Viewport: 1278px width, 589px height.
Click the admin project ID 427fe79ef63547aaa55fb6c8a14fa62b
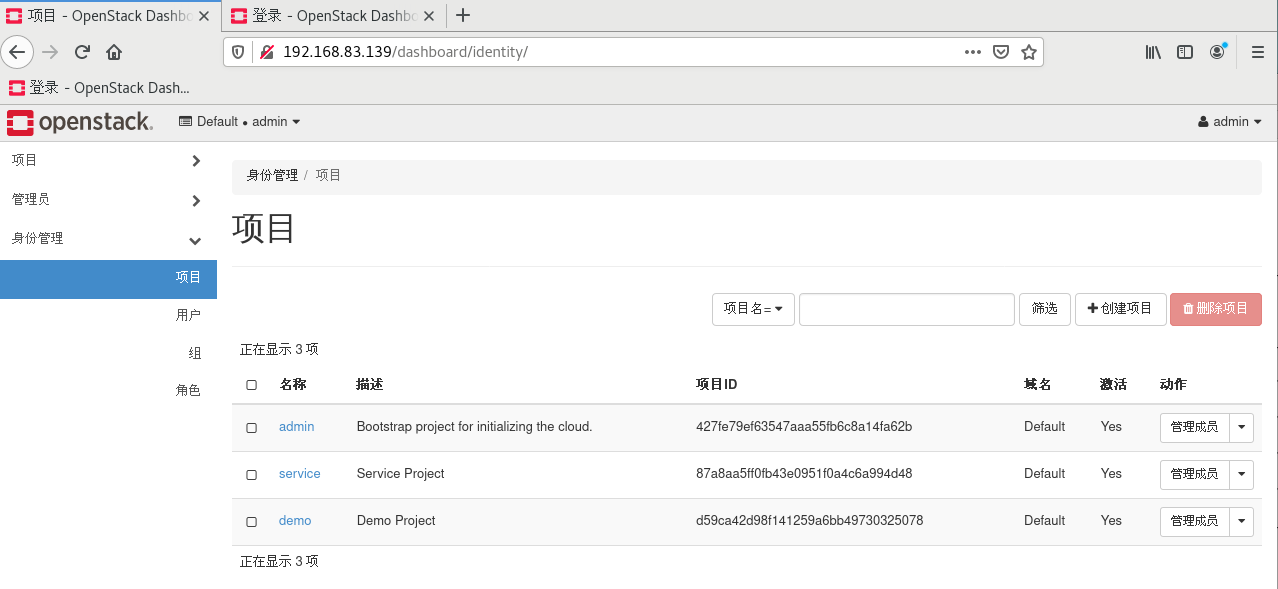click(x=804, y=427)
